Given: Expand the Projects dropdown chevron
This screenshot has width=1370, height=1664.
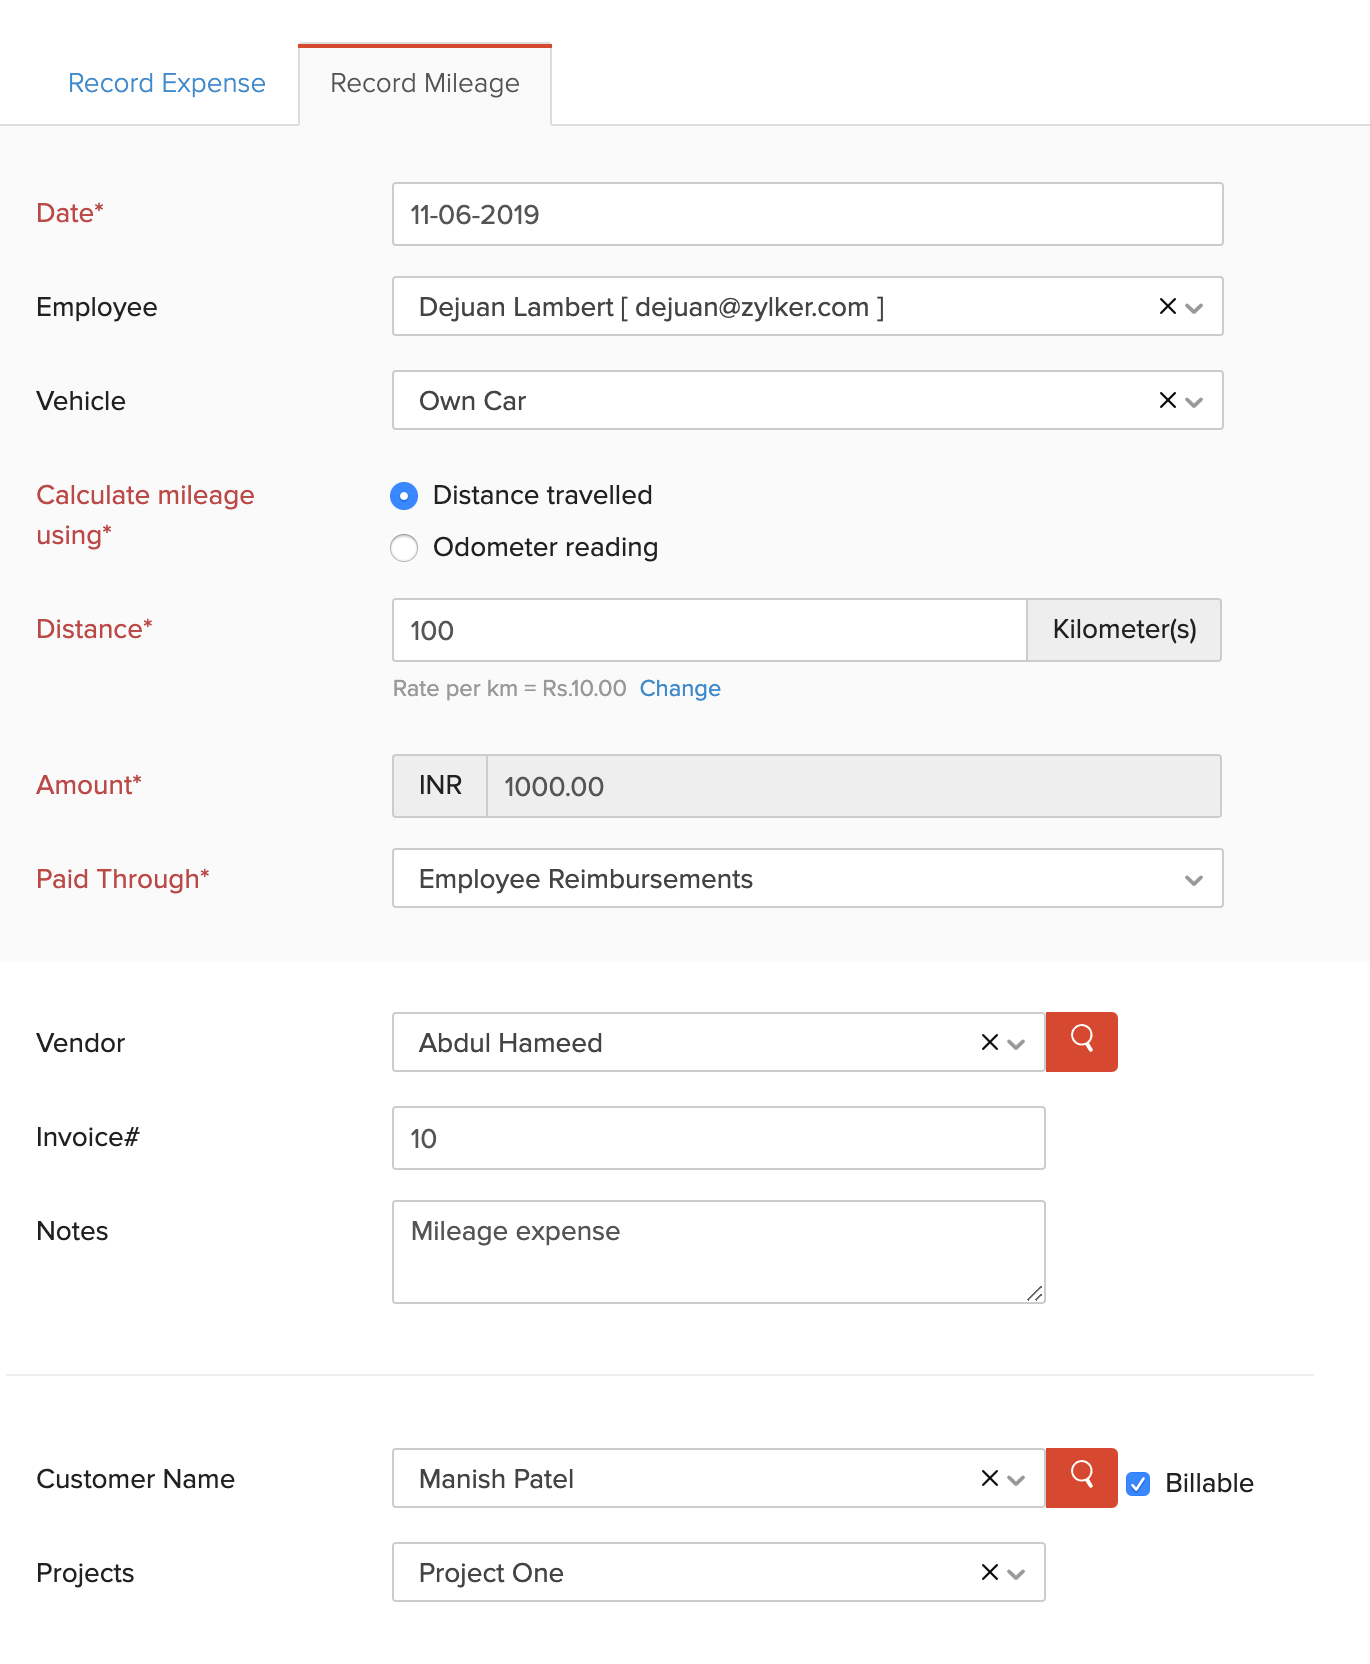Looking at the screenshot, I should [1017, 1574].
